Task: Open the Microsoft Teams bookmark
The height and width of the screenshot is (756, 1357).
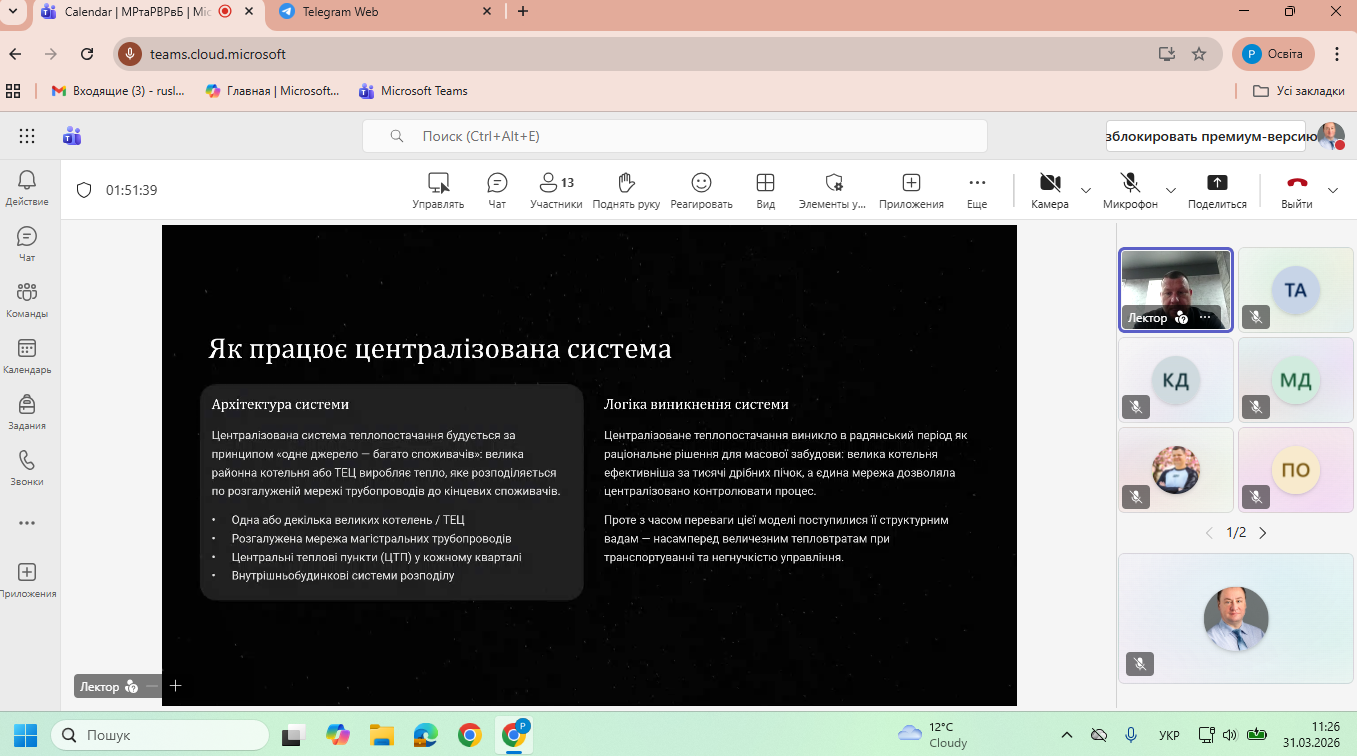Action: [x=413, y=91]
